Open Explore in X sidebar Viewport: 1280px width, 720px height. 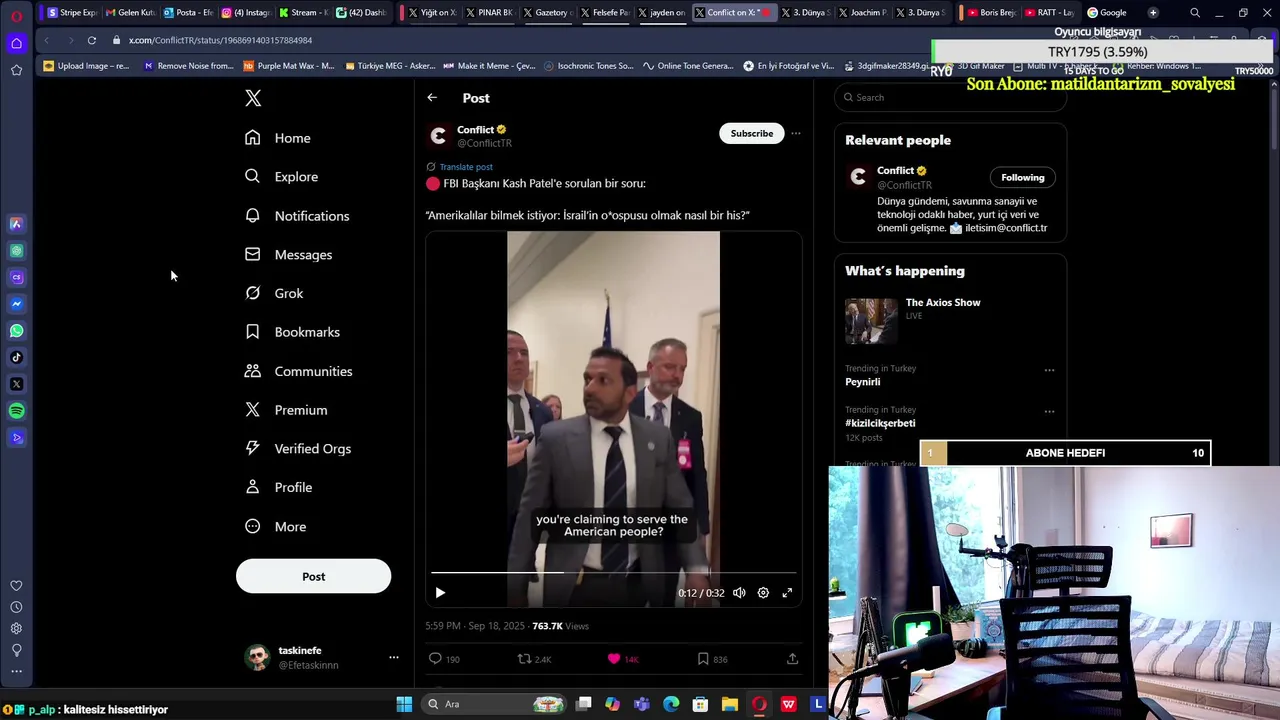tap(281, 177)
